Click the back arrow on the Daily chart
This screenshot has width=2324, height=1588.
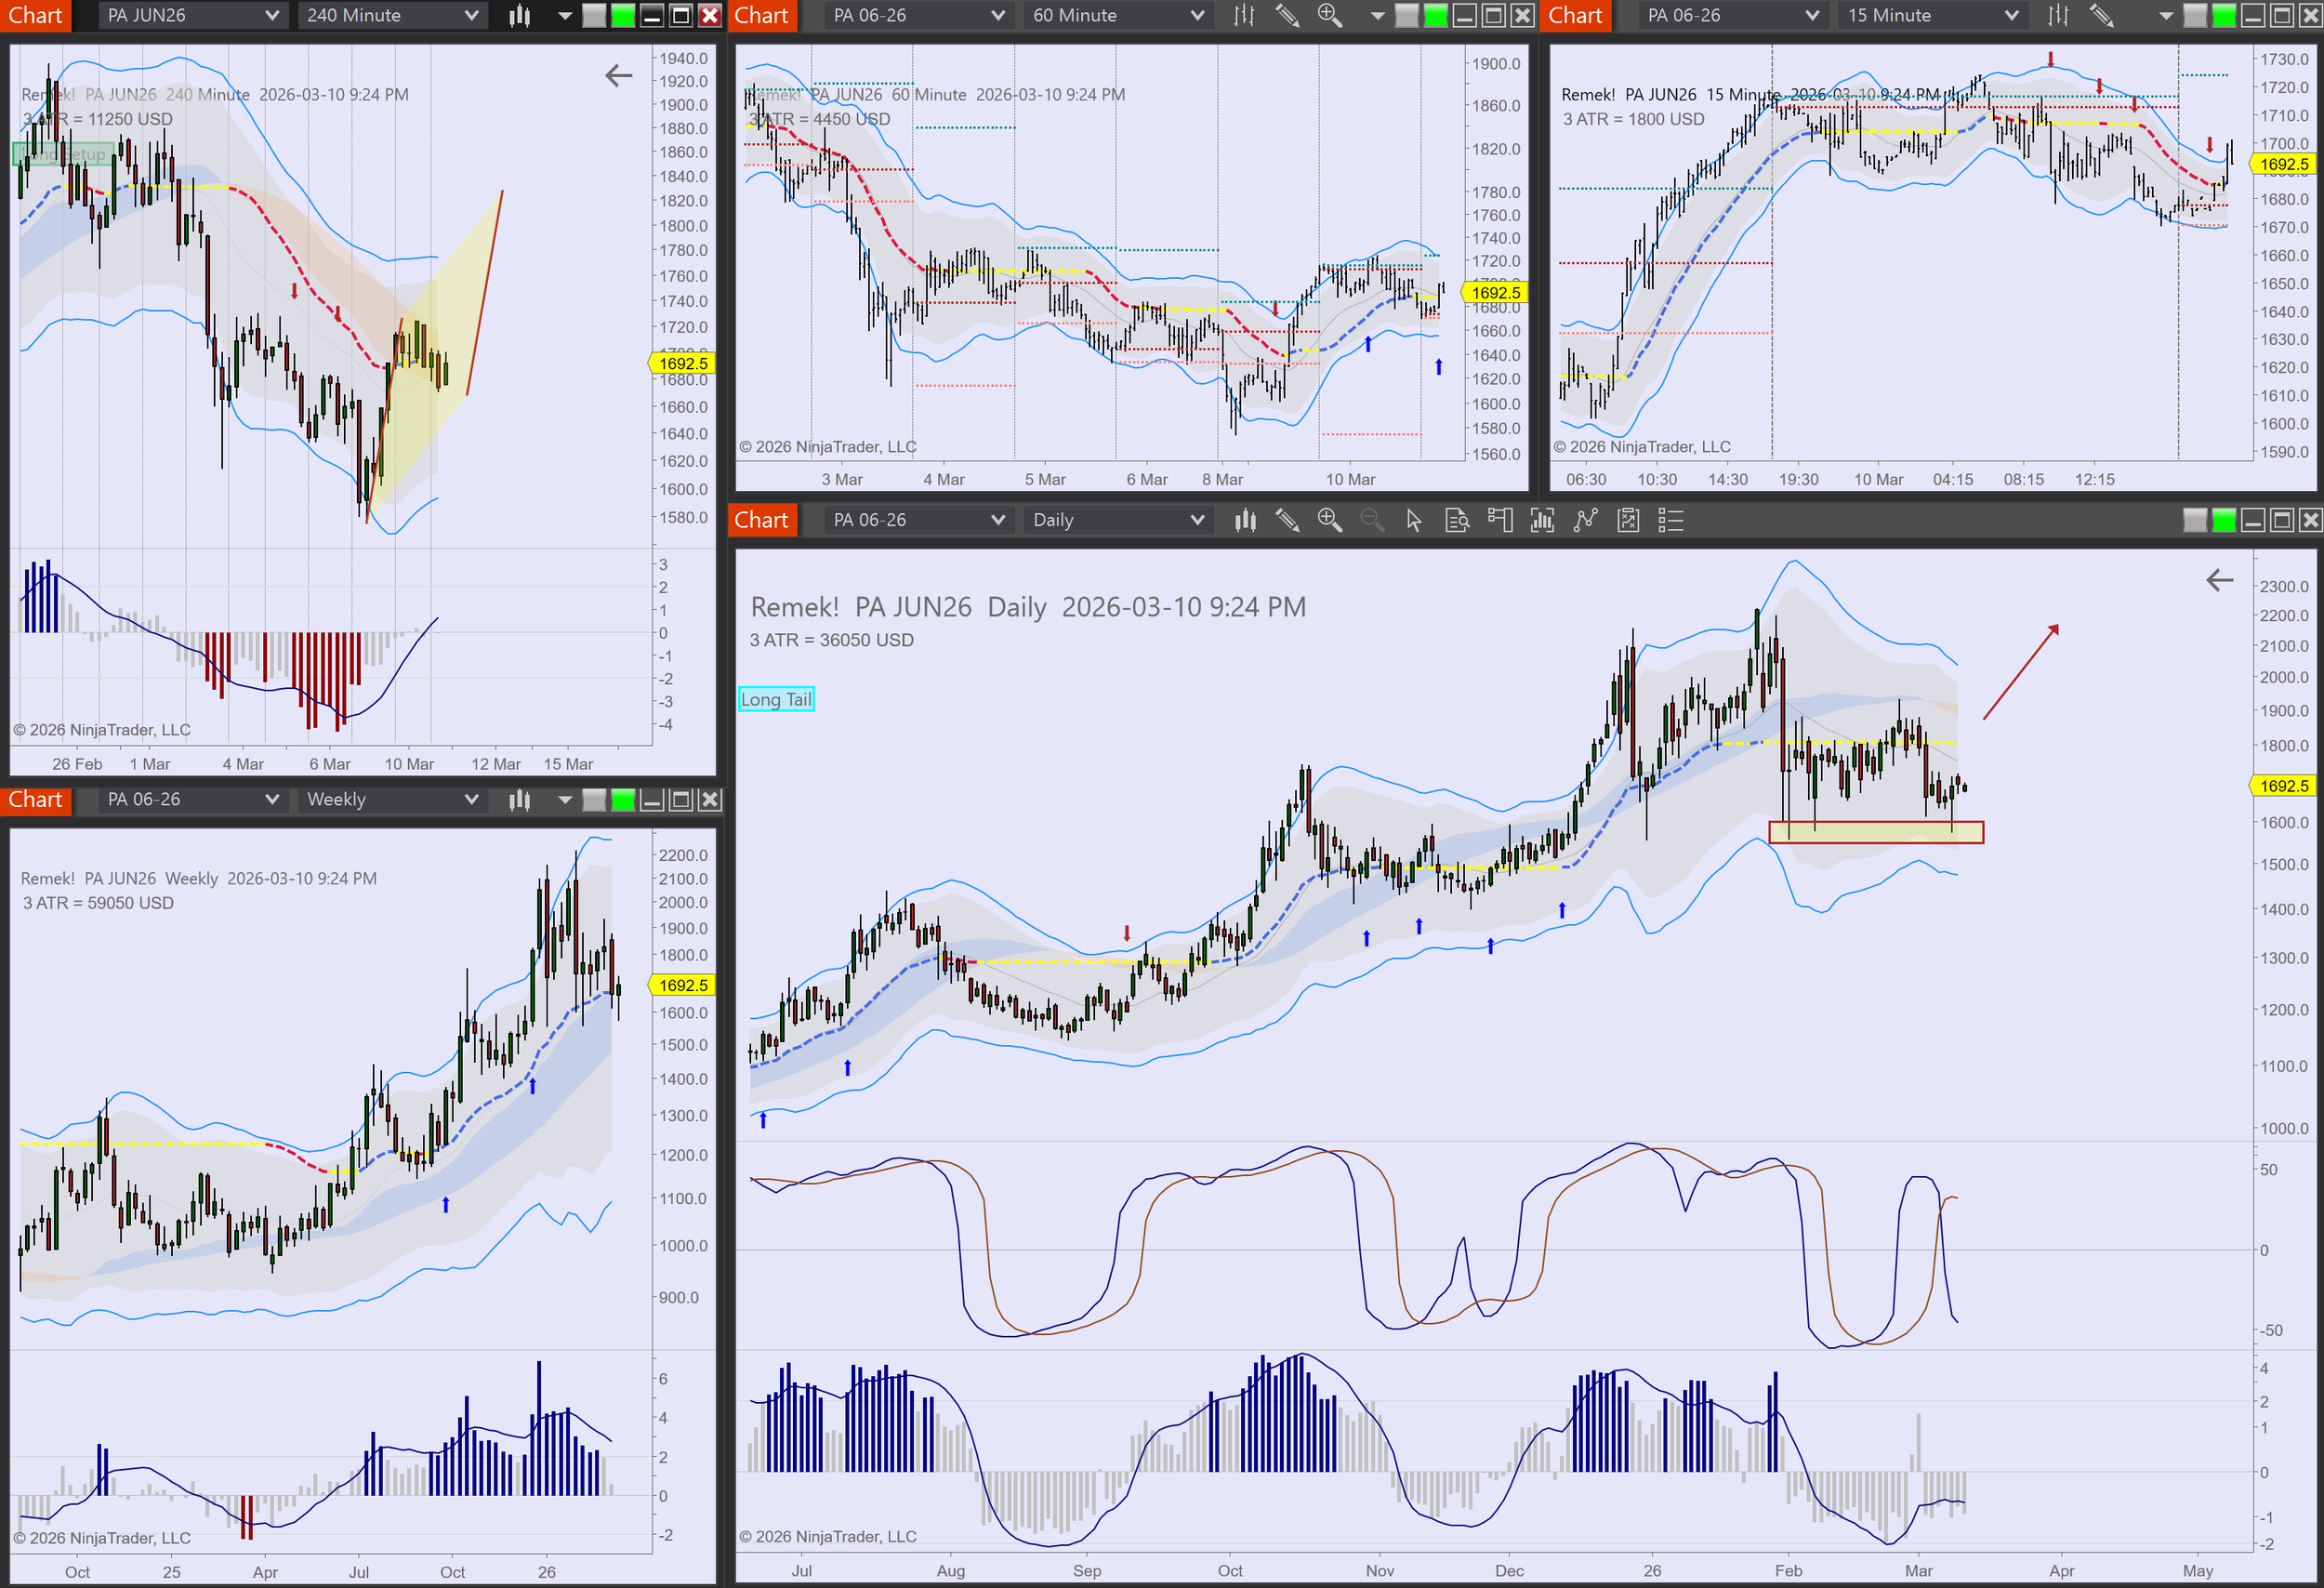[2219, 580]
